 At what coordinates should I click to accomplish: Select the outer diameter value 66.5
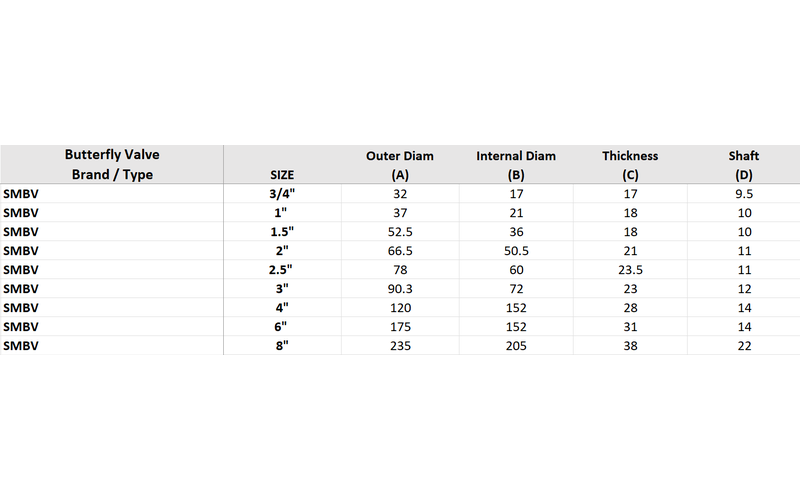400,251
